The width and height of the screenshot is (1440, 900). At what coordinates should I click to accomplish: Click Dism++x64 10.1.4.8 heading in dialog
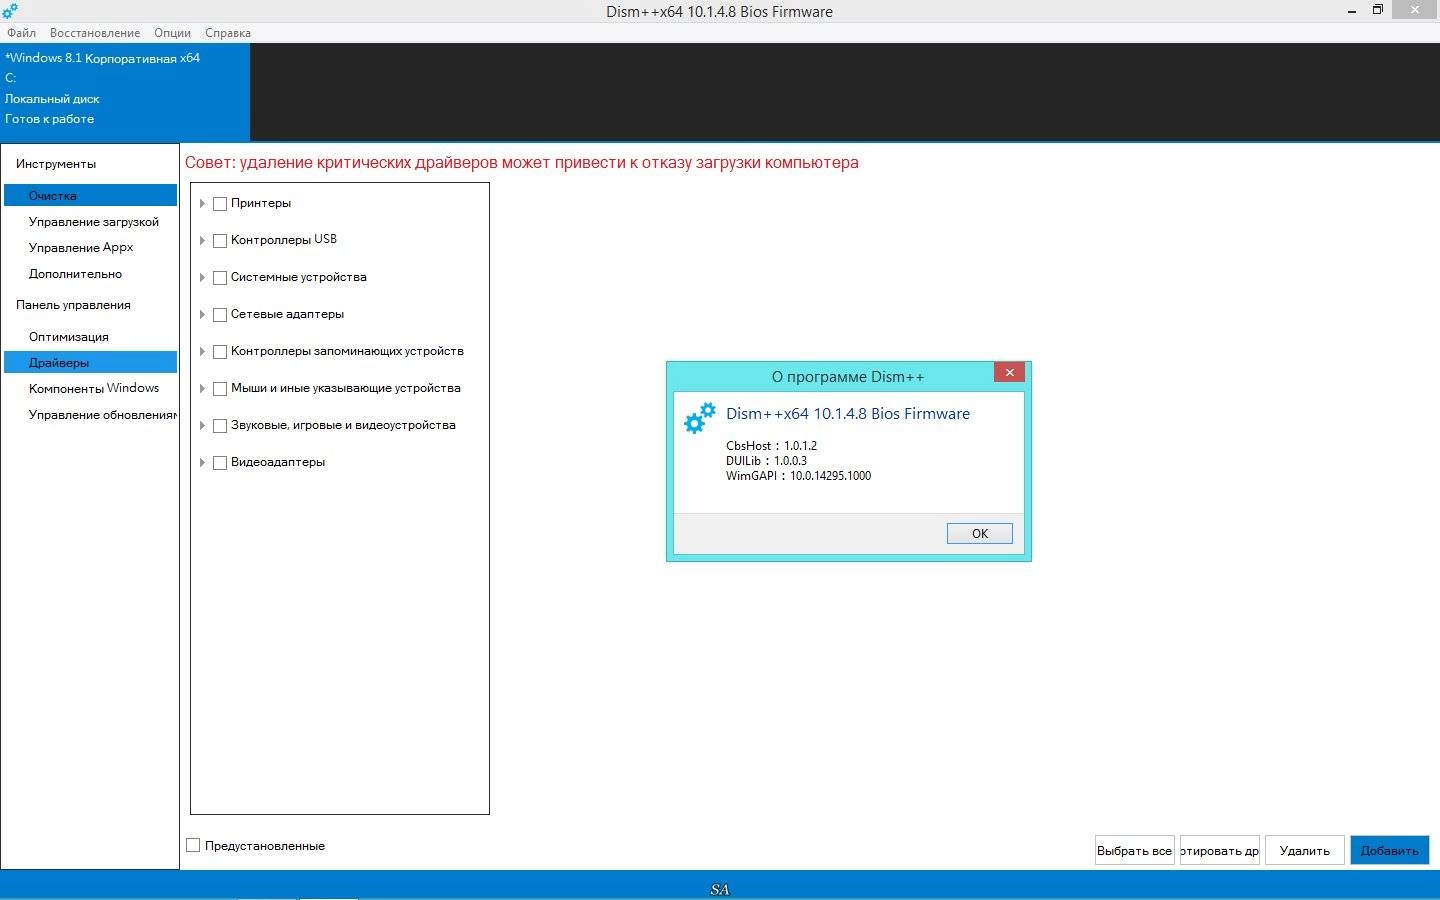point(848,414)
